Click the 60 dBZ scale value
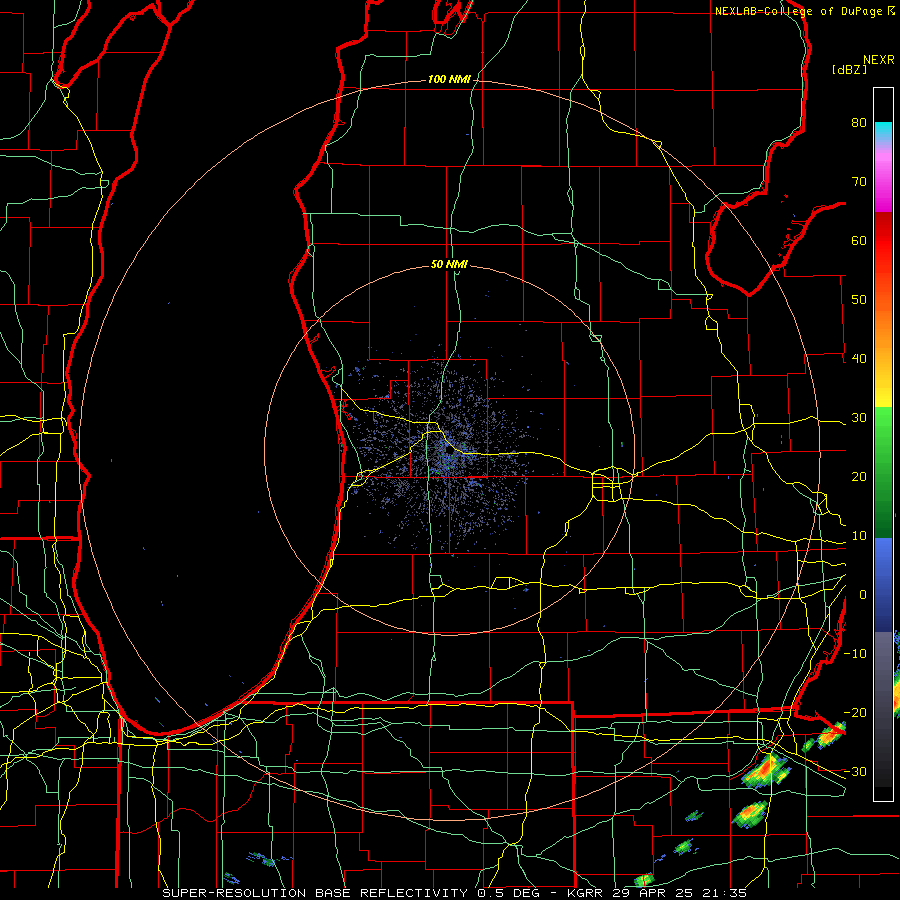This screenshot has height=900, width=900. click(859, 240)
